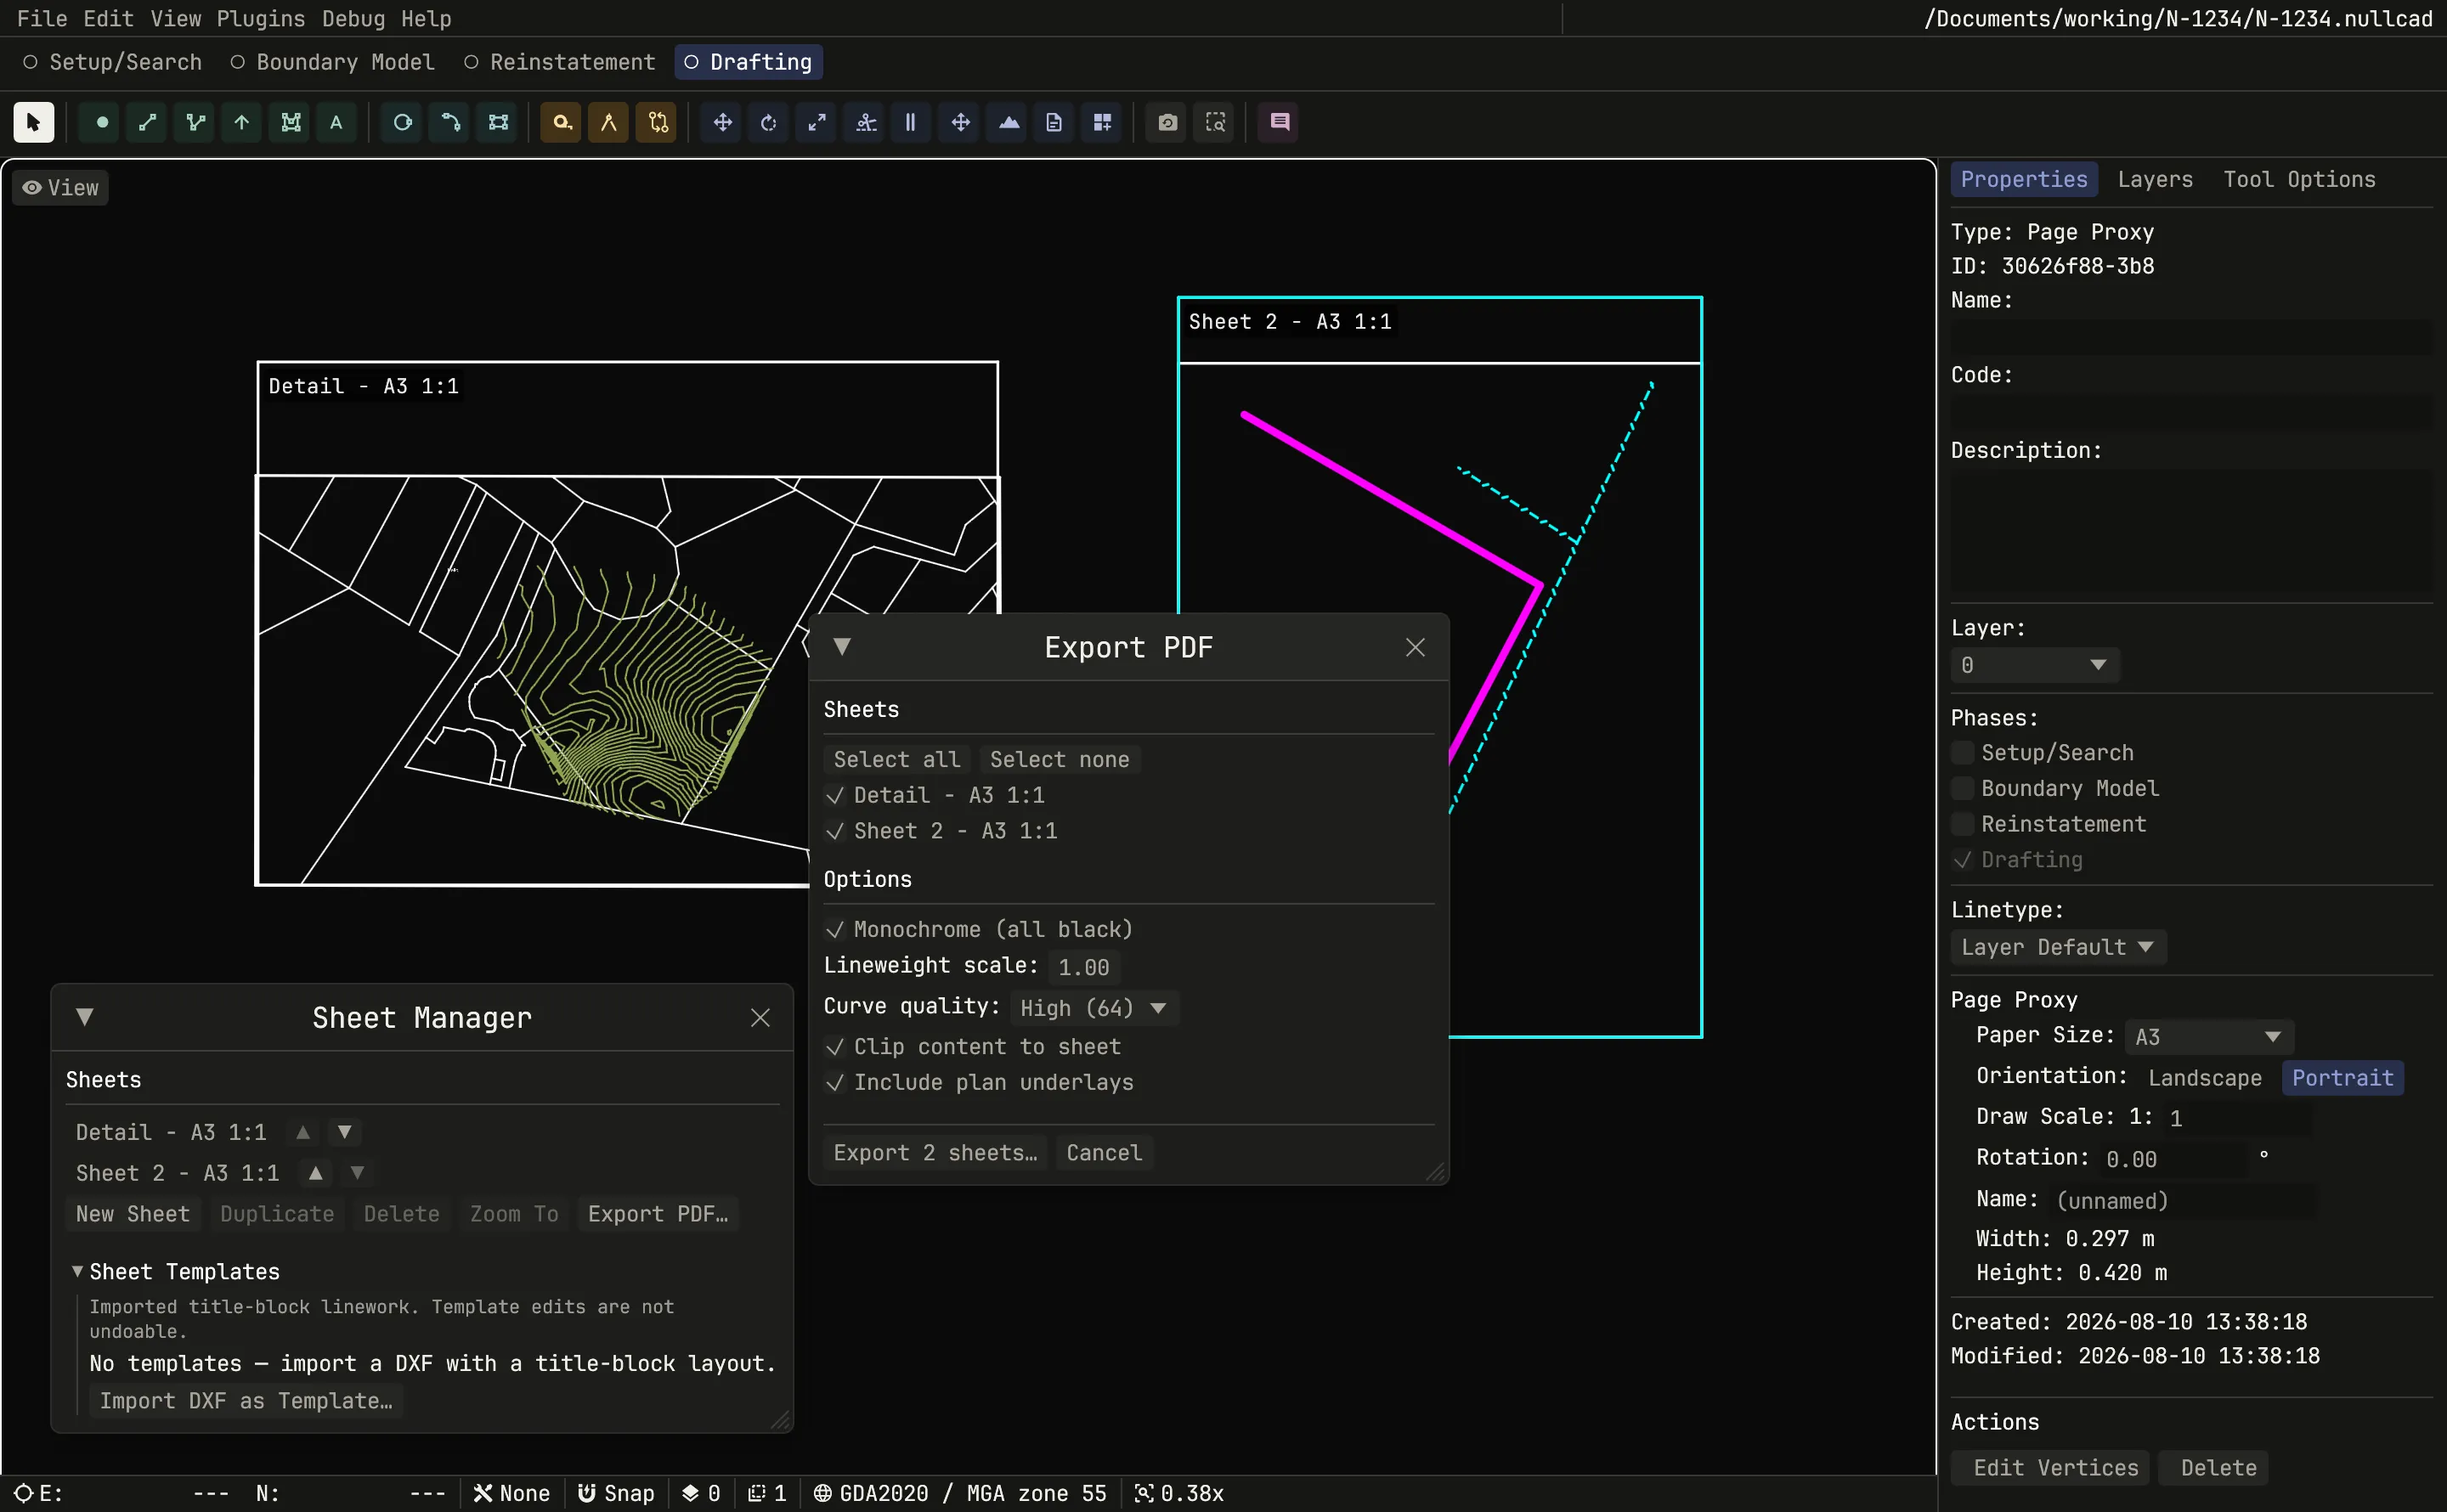Select the orange compass/divider tool
The image size is (2447, 1512).
point(609,122)
